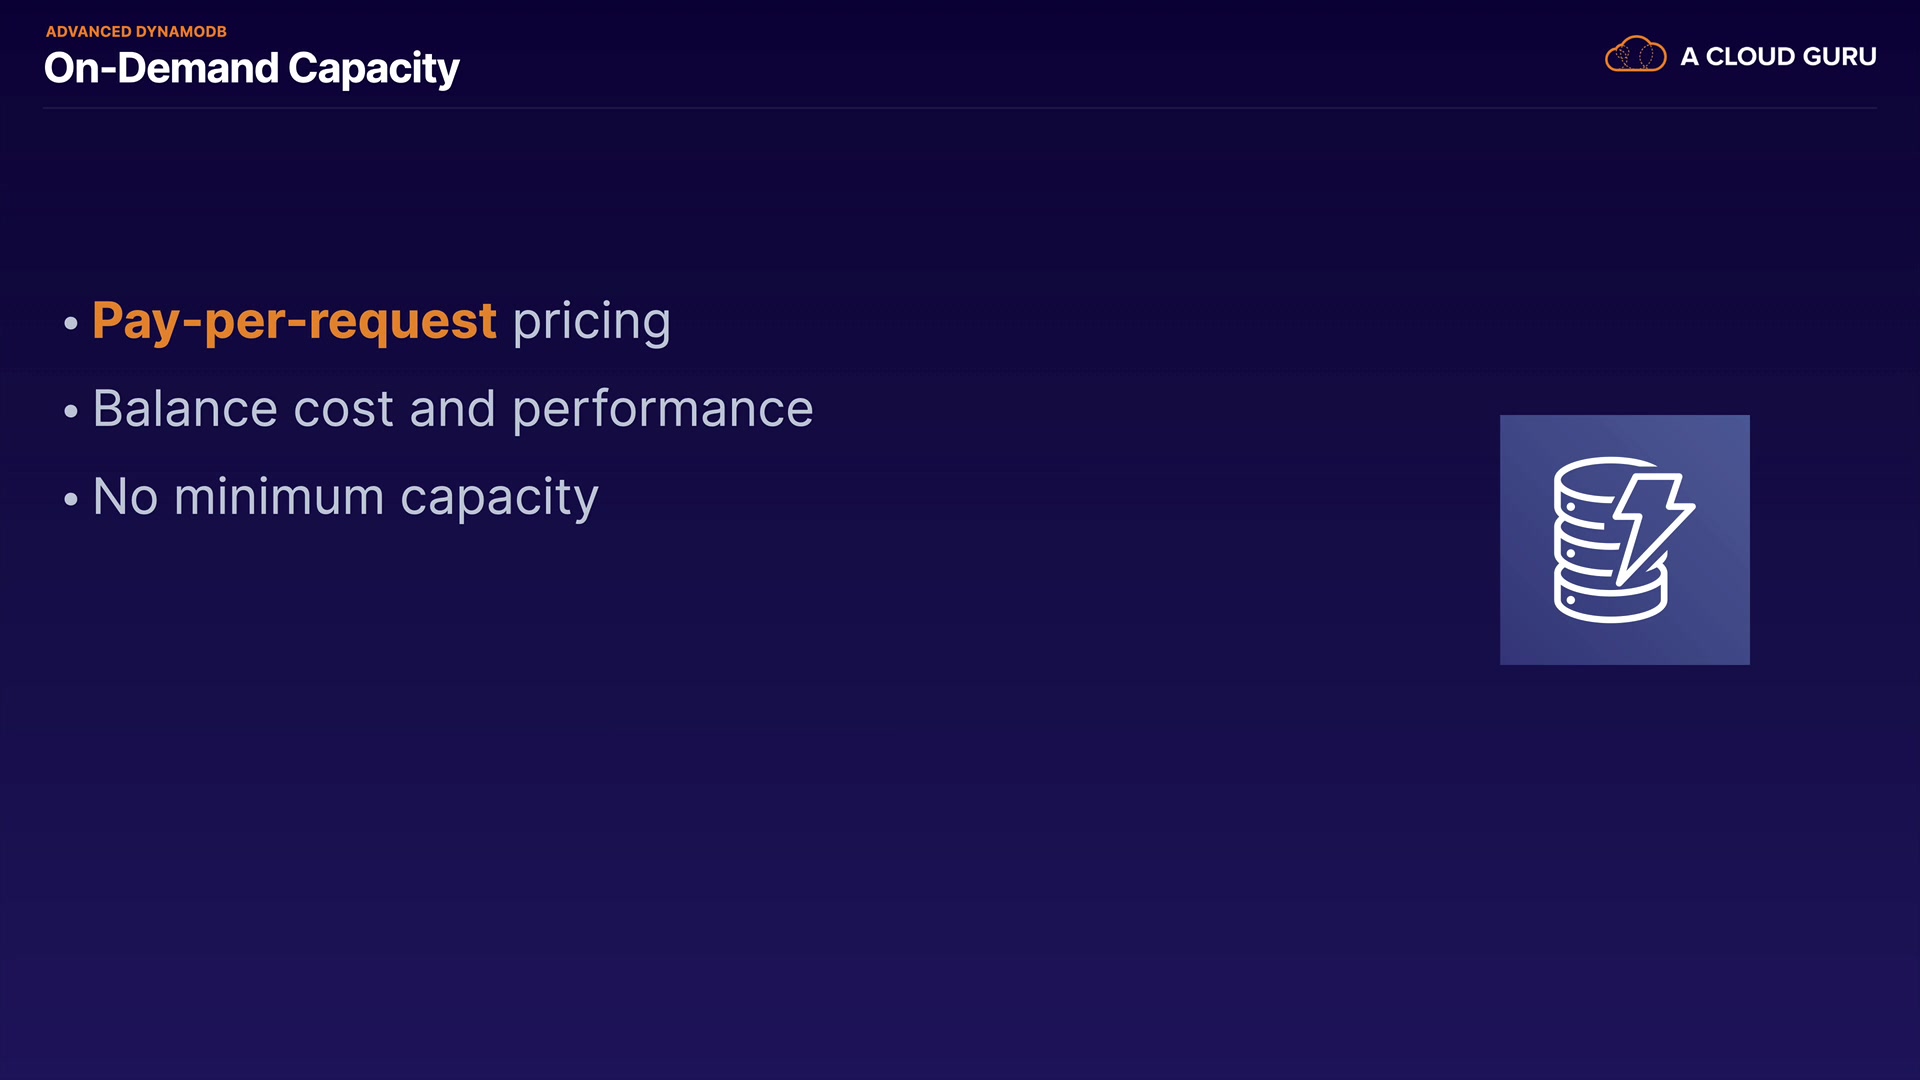The image size is (1920, 1080).
Task: Click the "ADVANCED DYNAMODB" section label
Action: coord(136,32)
